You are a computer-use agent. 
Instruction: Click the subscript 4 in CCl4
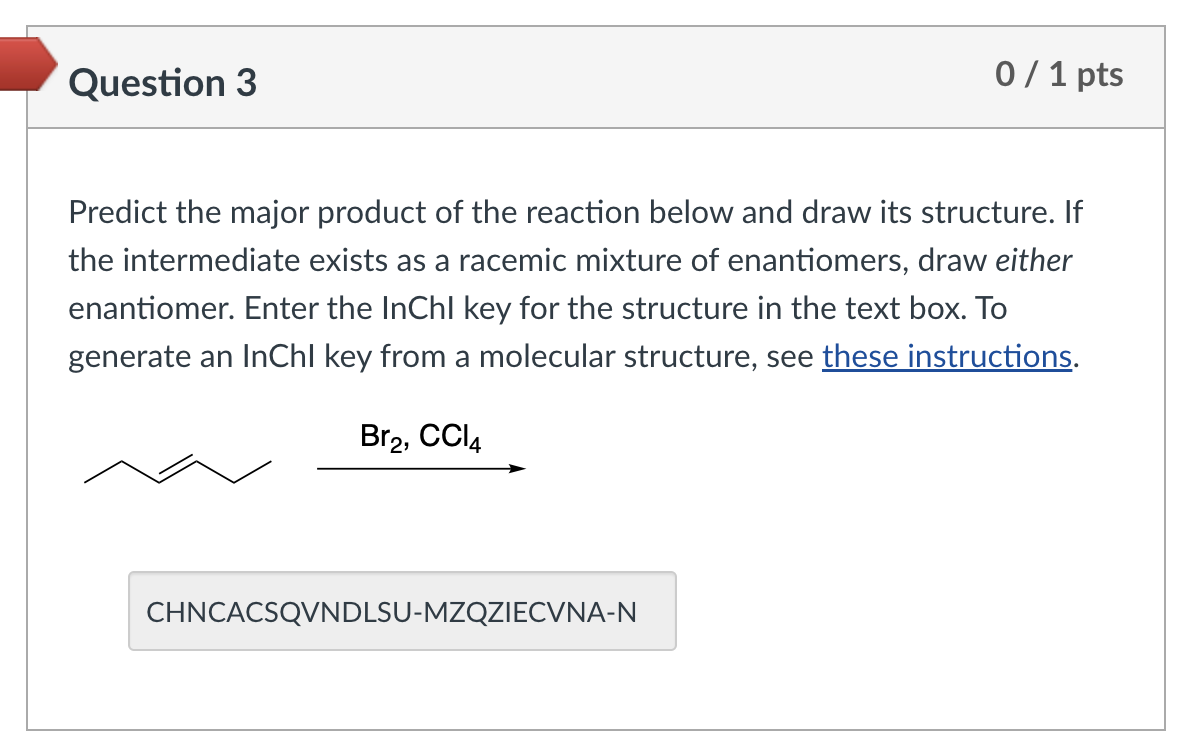477,445
